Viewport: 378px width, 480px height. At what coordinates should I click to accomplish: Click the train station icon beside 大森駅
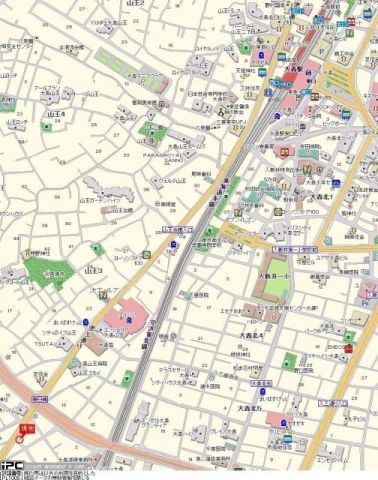(x=308, y=73)
